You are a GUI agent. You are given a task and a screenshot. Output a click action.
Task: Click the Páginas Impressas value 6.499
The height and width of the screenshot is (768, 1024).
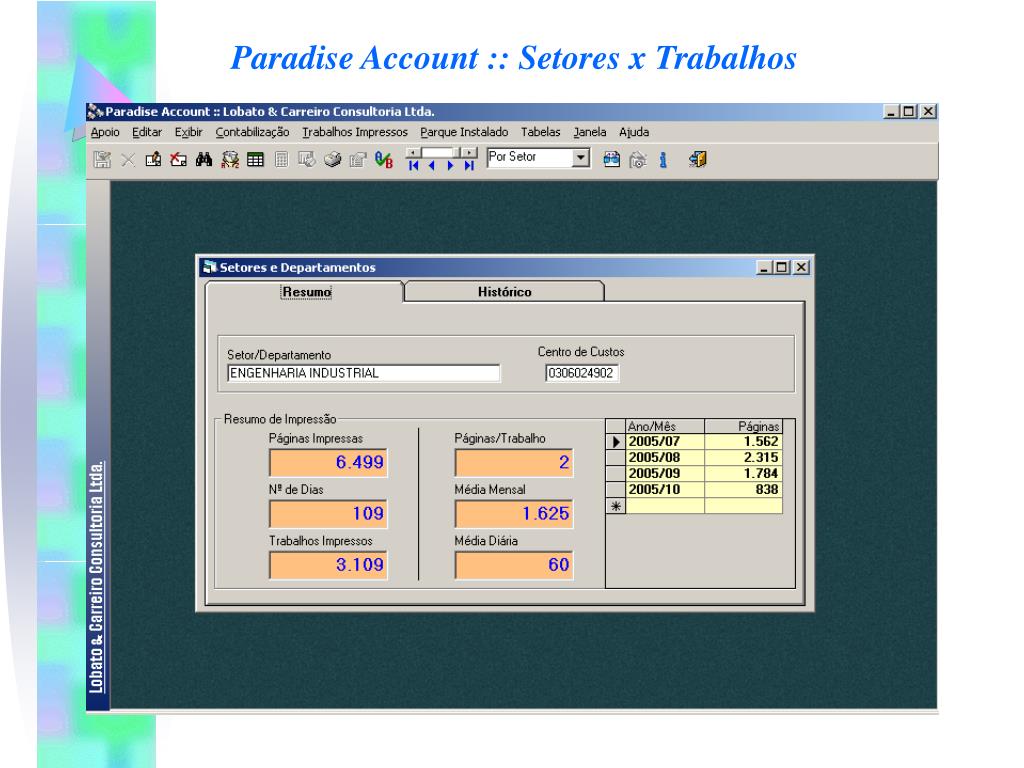328,462
